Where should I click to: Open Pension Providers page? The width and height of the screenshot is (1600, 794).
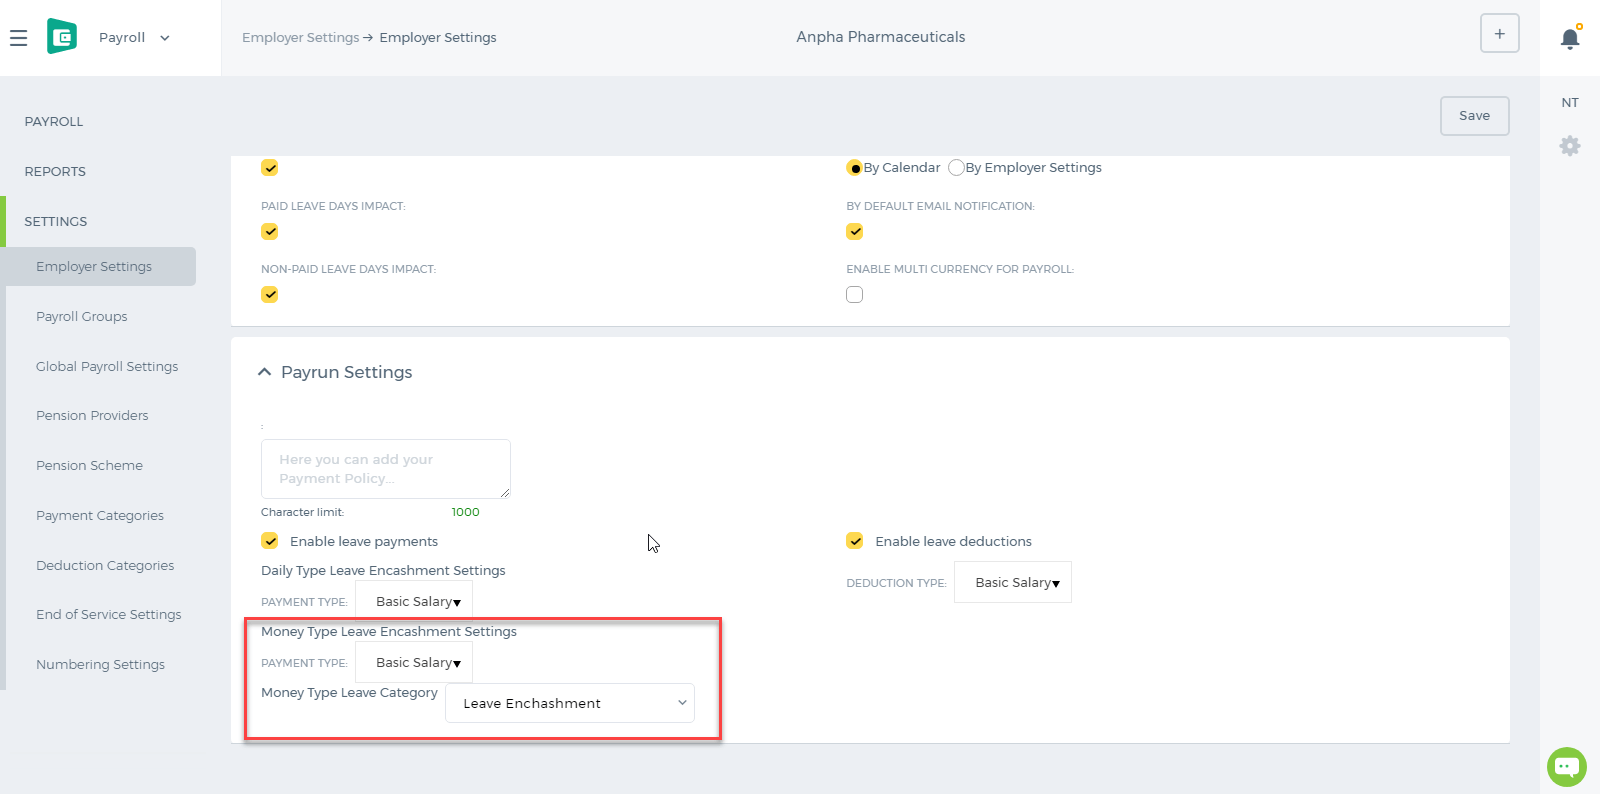pyautogui.click(x=92, y=416)
